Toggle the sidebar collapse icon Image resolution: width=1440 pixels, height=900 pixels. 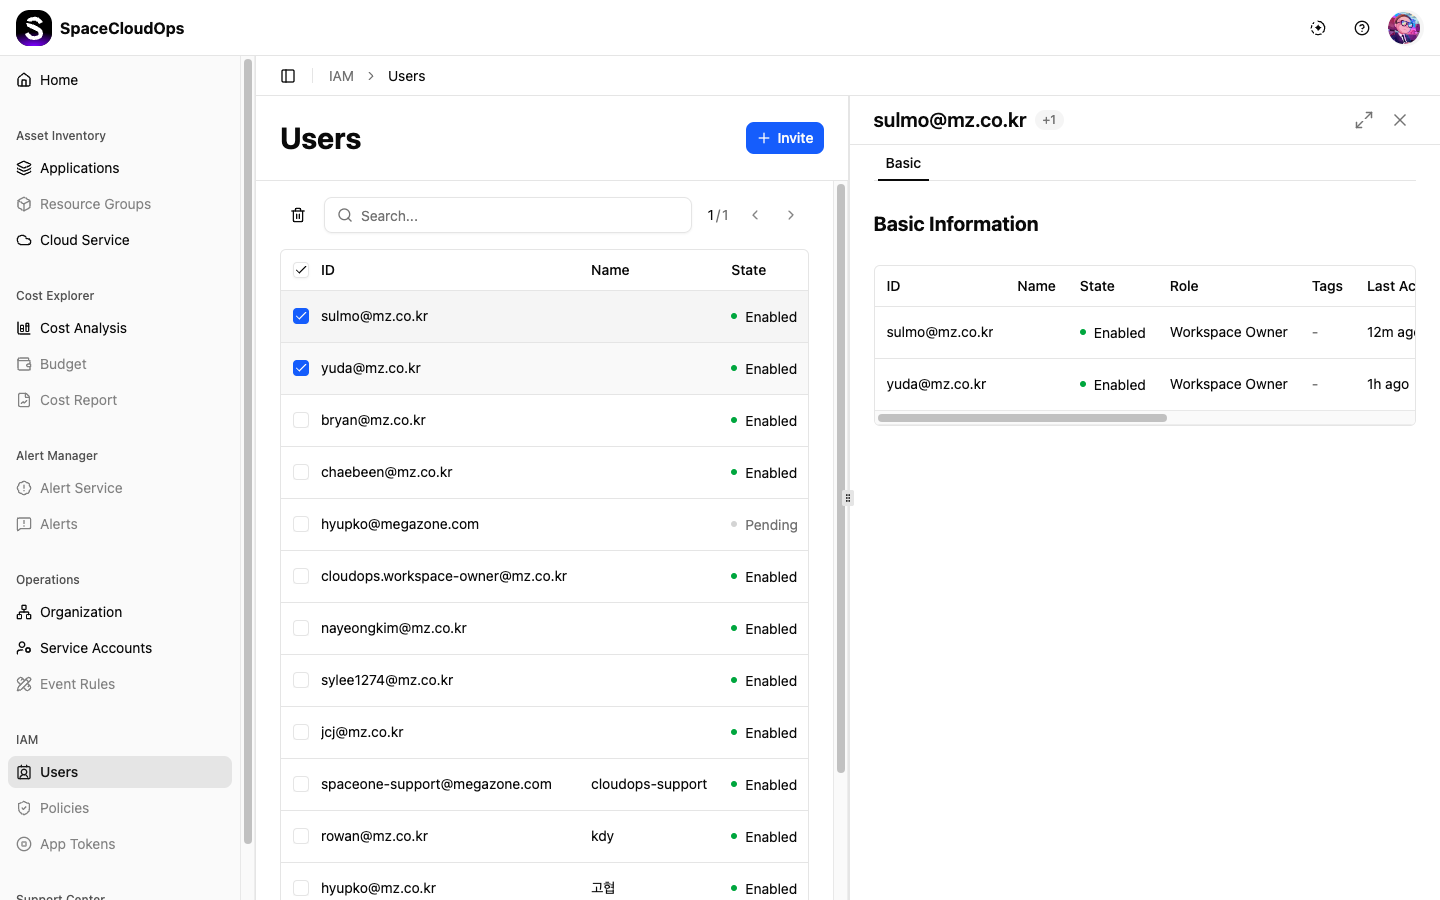pos(288,76)
